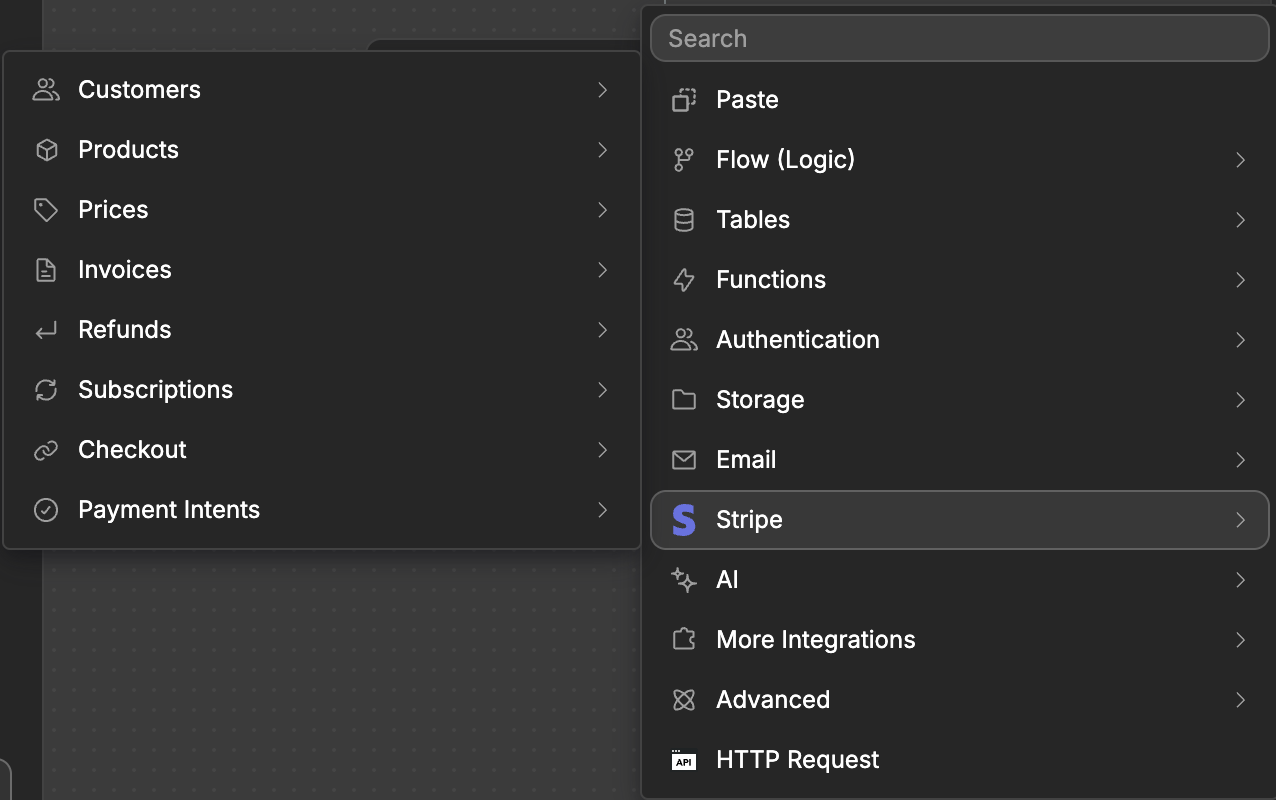Expand the More Integrations chevron arrow
This screenshot has height=800, width=1276.
pos(1241,640)
